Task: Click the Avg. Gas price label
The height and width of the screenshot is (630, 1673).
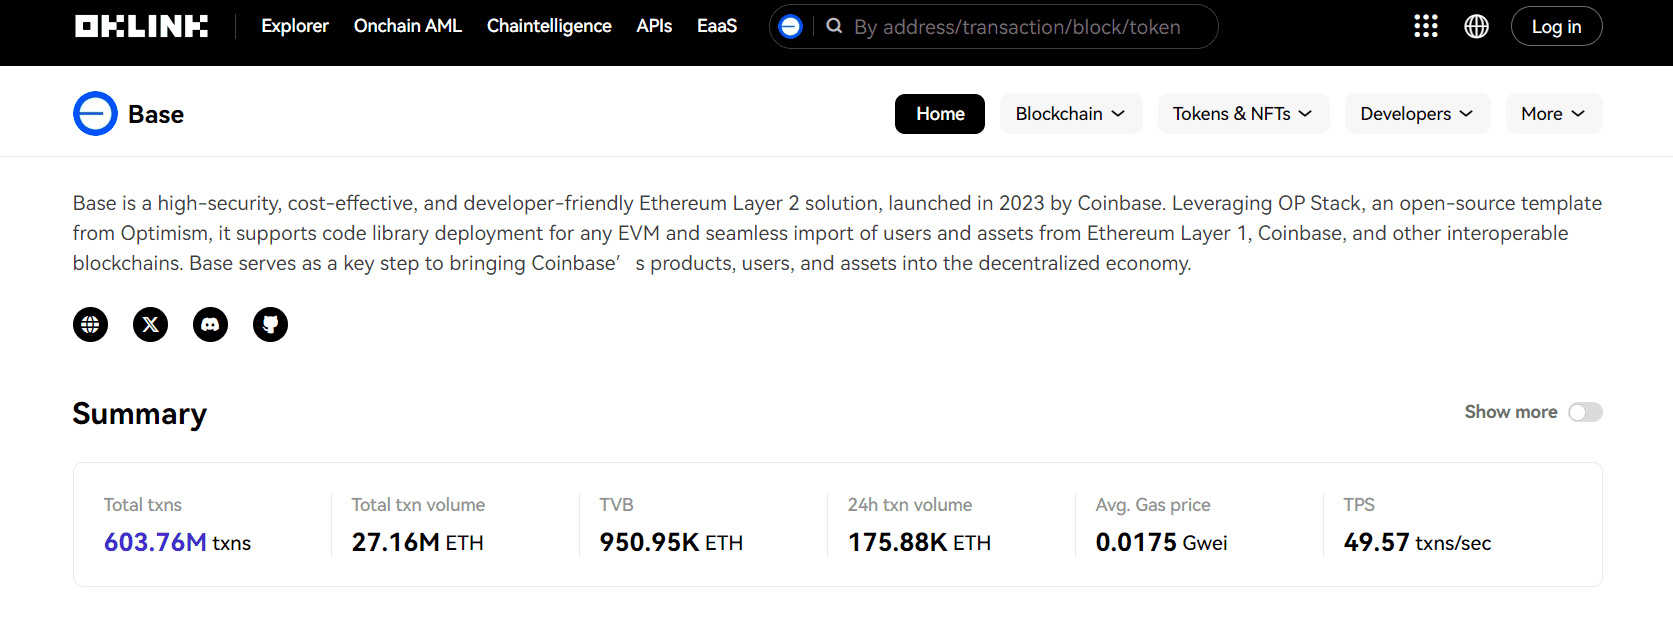Action: coord(1153,505)
